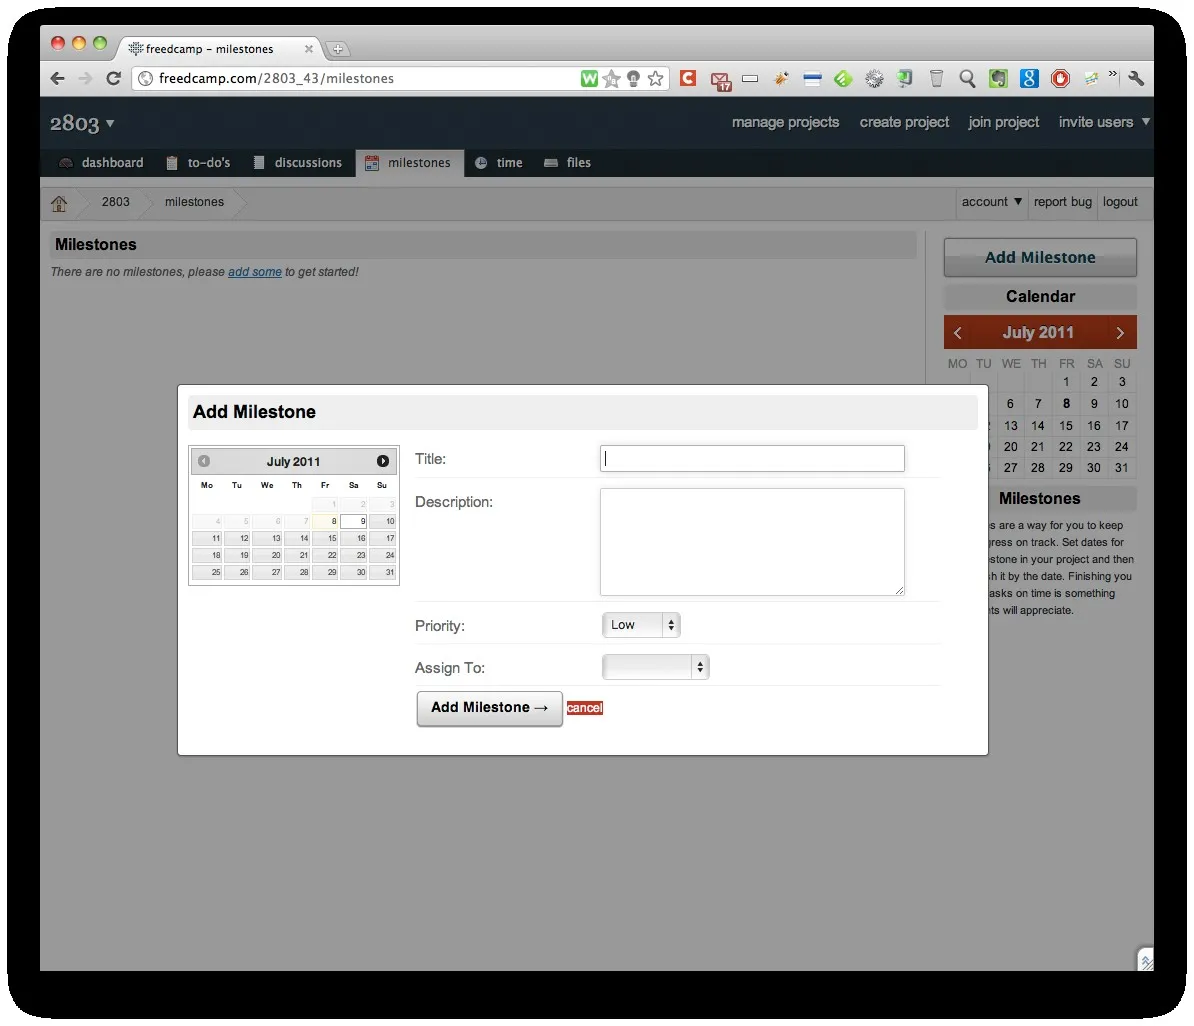Open the discussions tab
1194x1026 pixels.
[298, 163]
